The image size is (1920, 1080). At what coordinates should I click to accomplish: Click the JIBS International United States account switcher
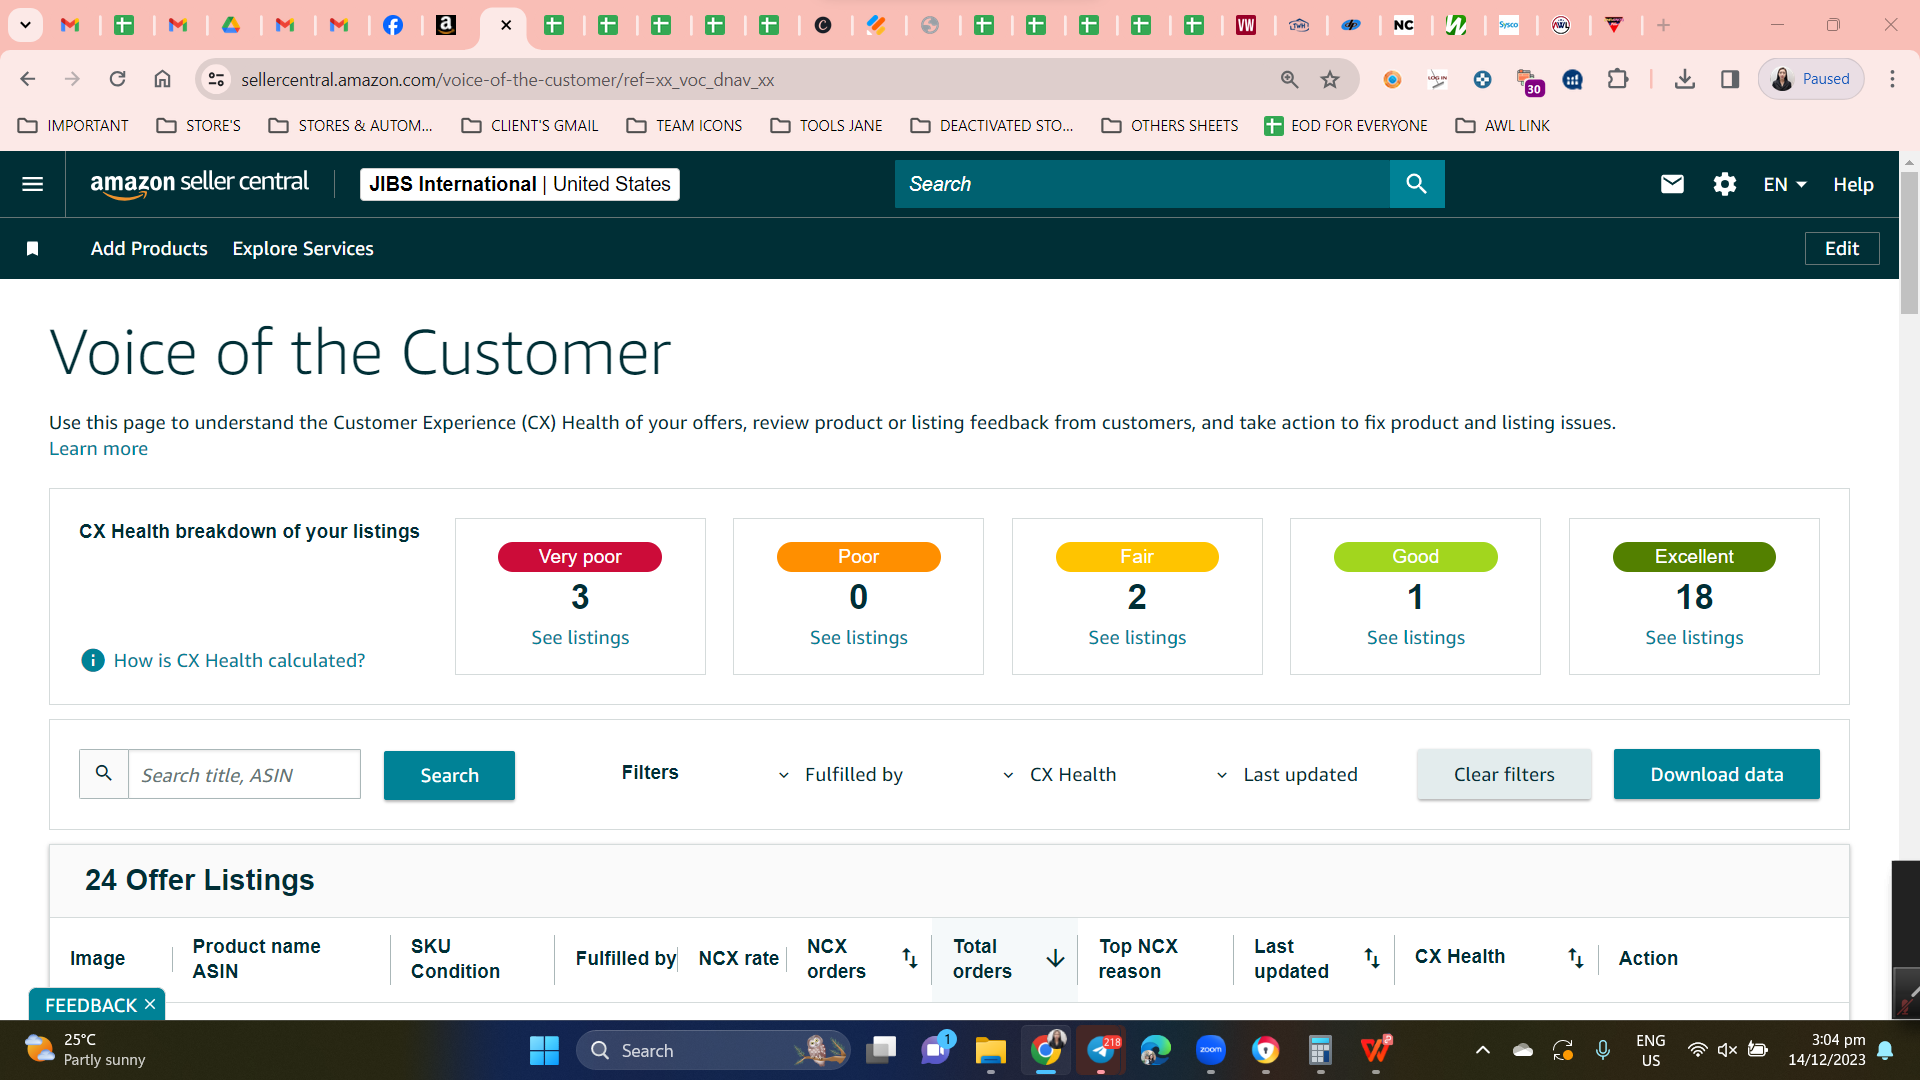[x=519, y=184]
